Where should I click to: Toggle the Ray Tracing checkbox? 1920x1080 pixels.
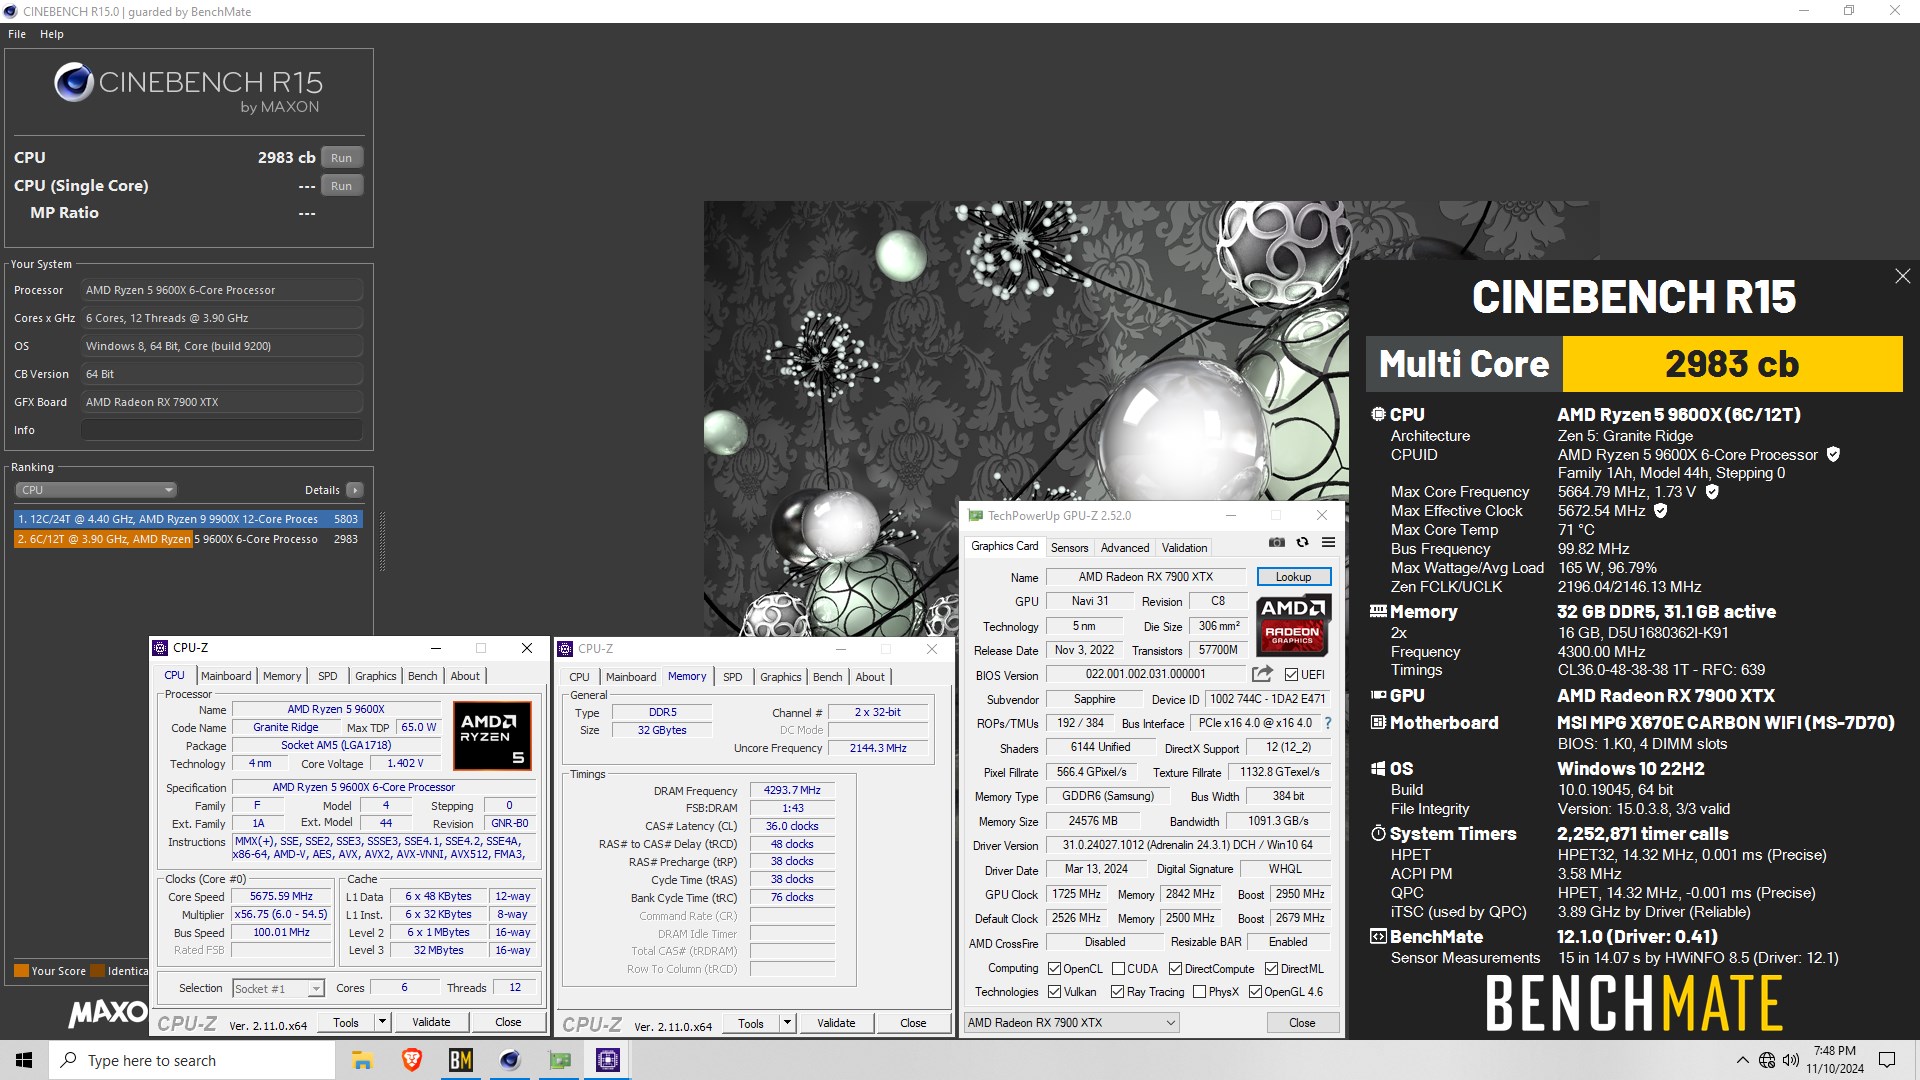tap(1117, 992)
